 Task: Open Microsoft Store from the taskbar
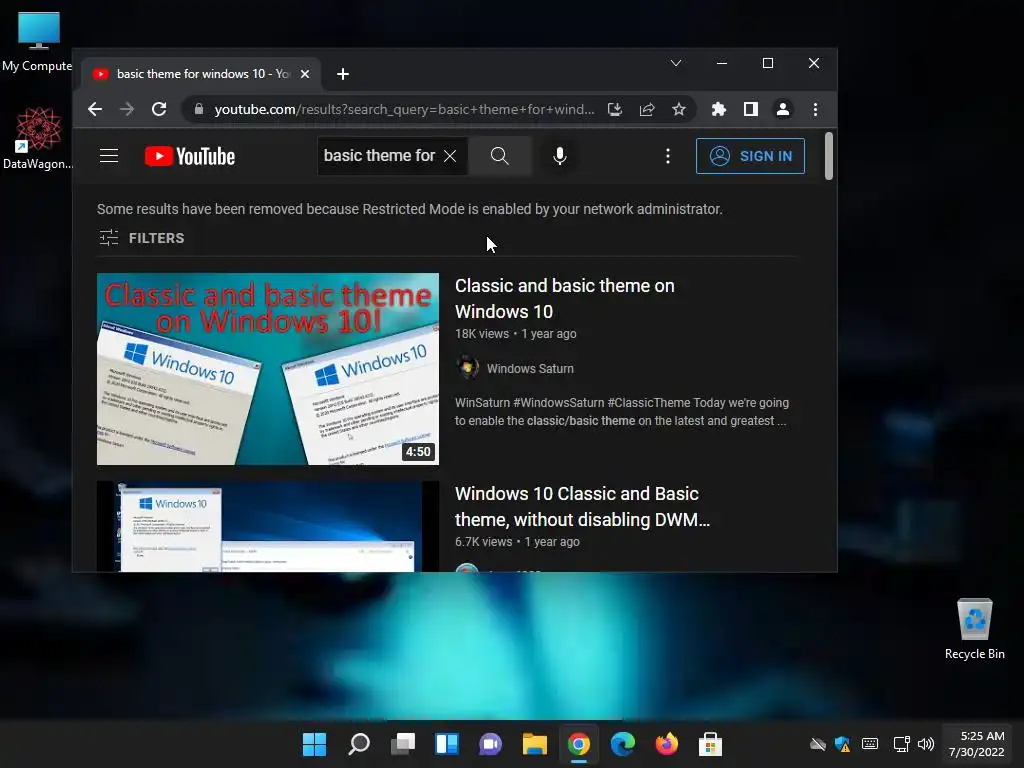711,744
